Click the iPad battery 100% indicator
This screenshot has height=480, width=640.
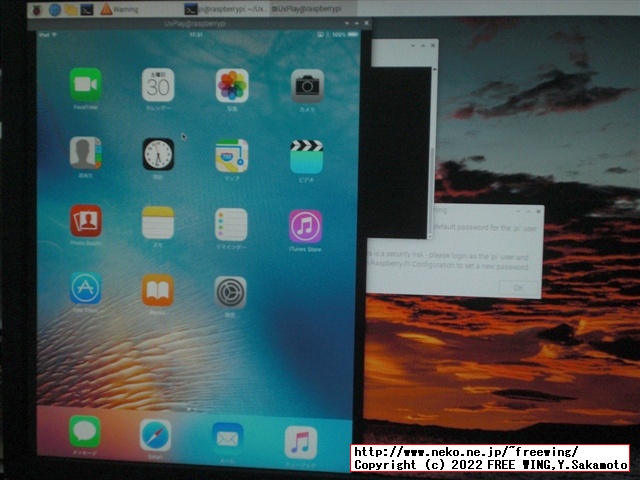click(x=344, y=35)
